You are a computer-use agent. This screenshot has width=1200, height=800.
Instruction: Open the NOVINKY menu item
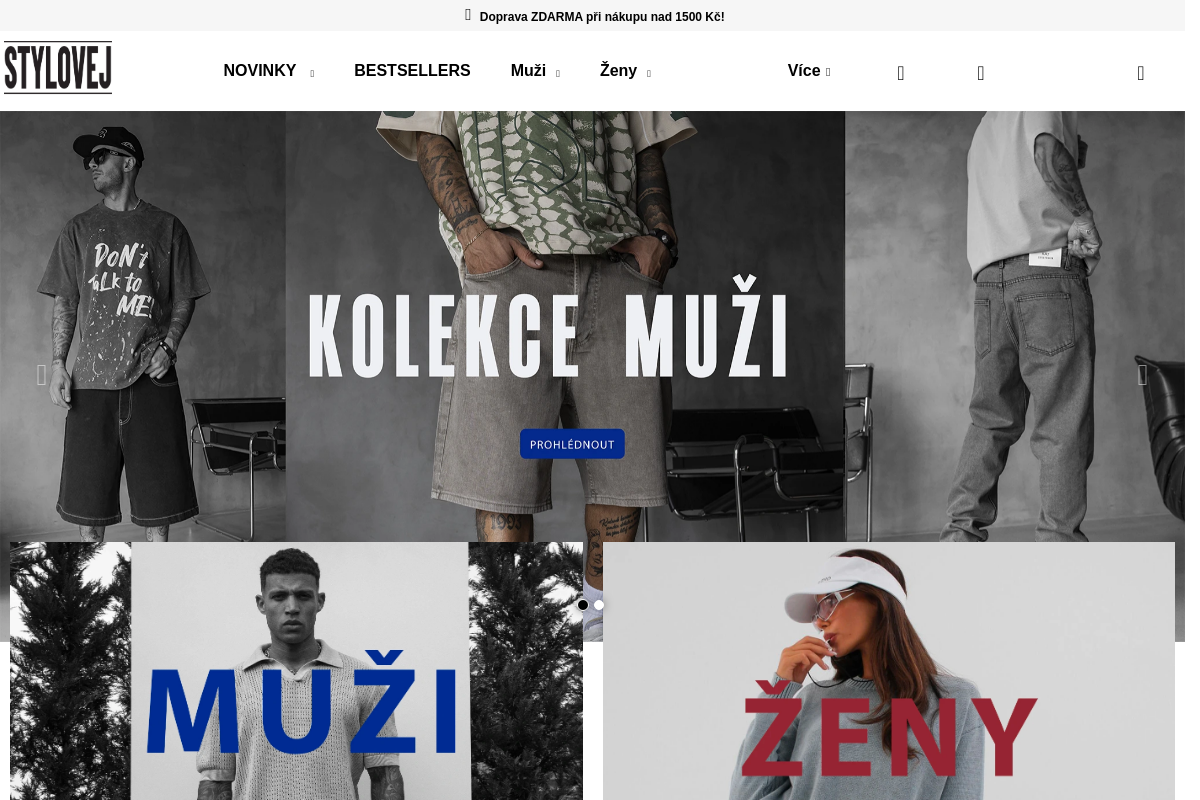point(260,71)
